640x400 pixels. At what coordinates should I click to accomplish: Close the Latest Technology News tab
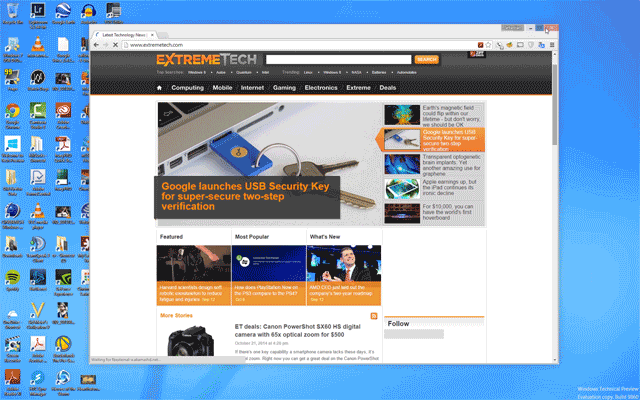152,35
